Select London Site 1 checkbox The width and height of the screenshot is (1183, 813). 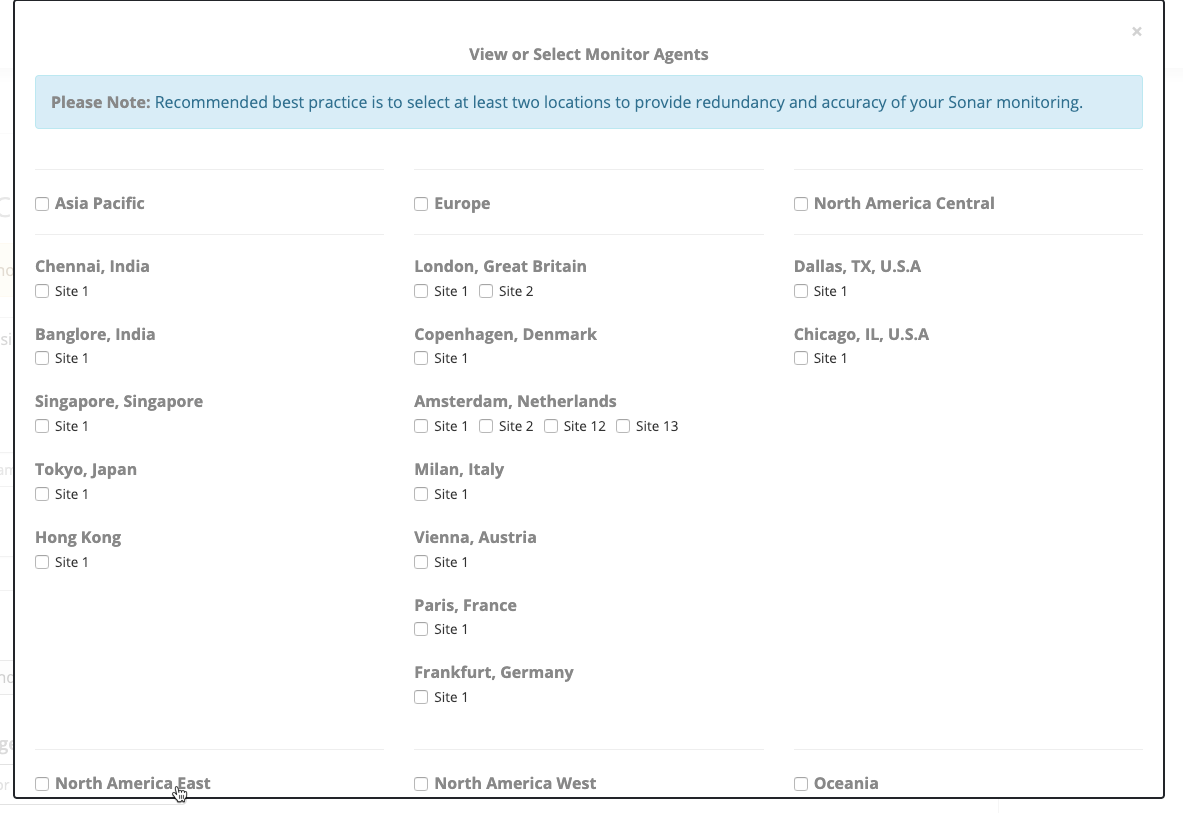coord(421,291)
